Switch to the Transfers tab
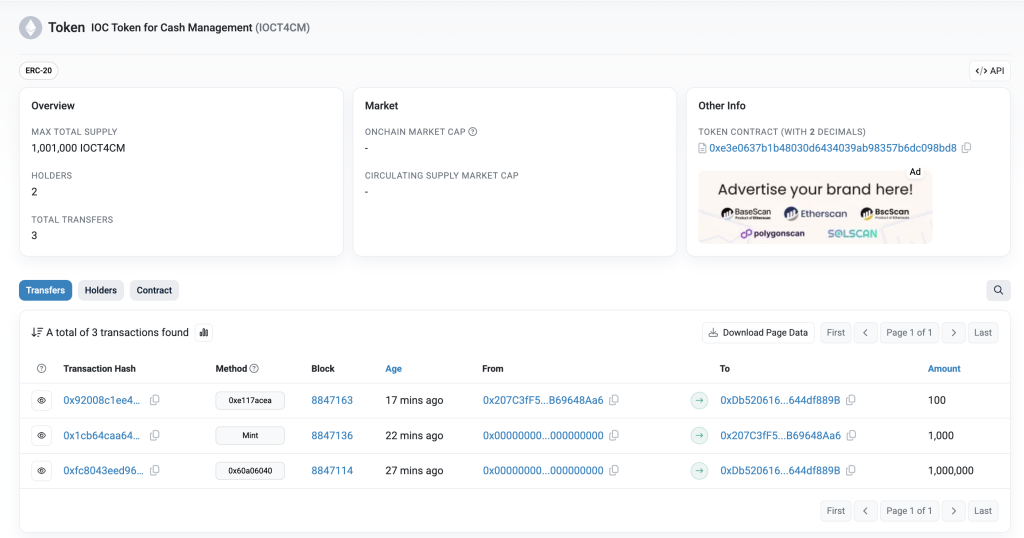Viewport: 1024px width, 538px height. pos(46,290)
